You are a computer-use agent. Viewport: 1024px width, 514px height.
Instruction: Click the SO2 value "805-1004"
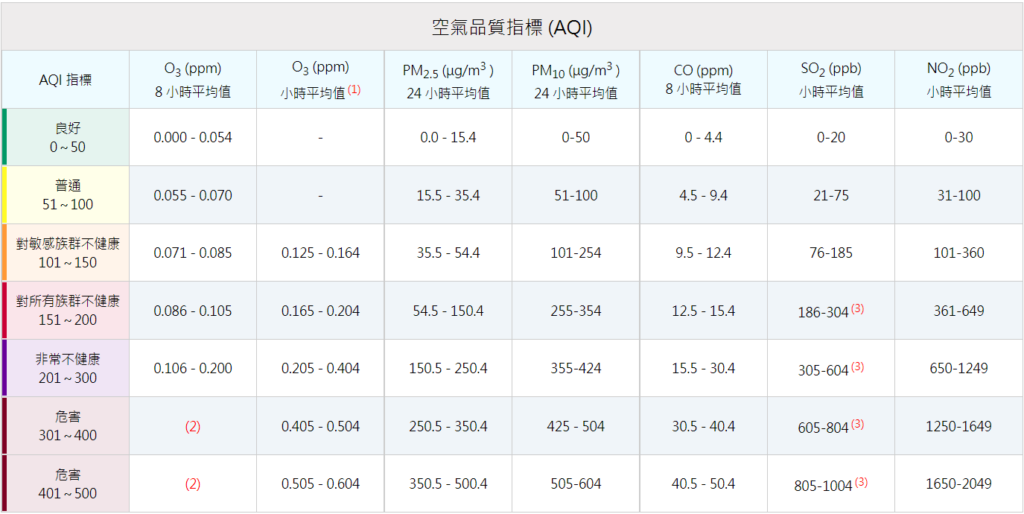coord(823,486)
